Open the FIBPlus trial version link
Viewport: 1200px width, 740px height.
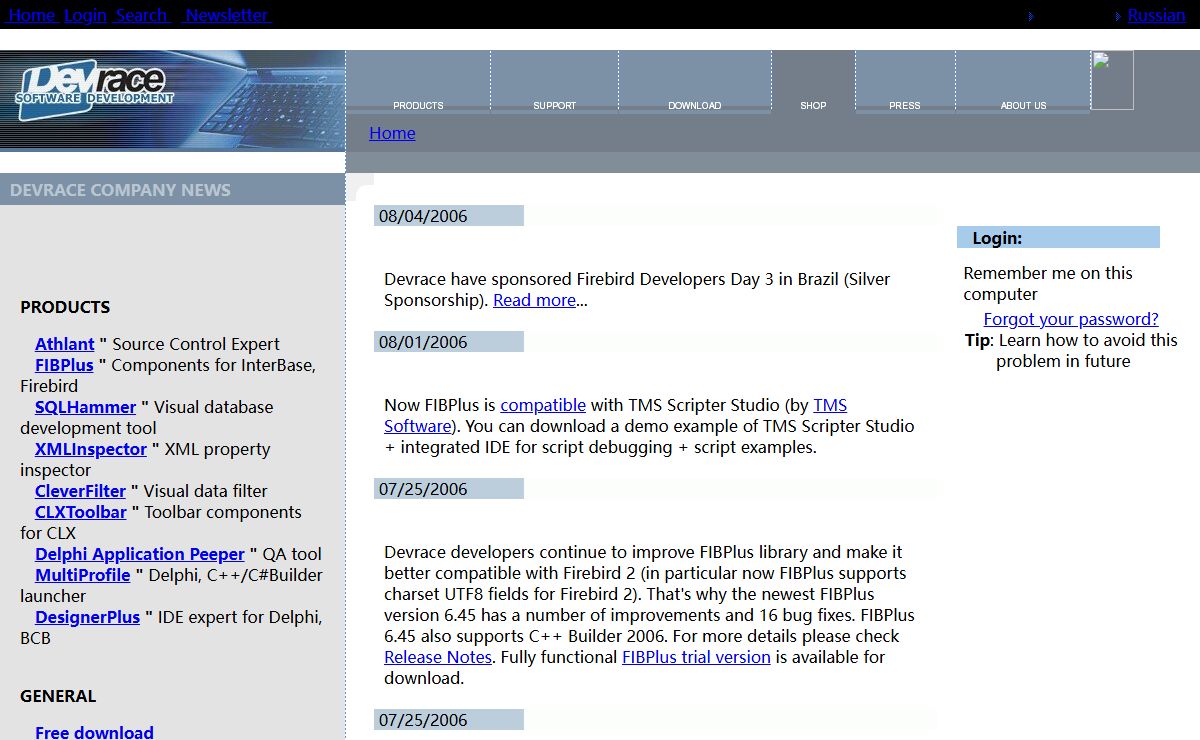point(696,657)
